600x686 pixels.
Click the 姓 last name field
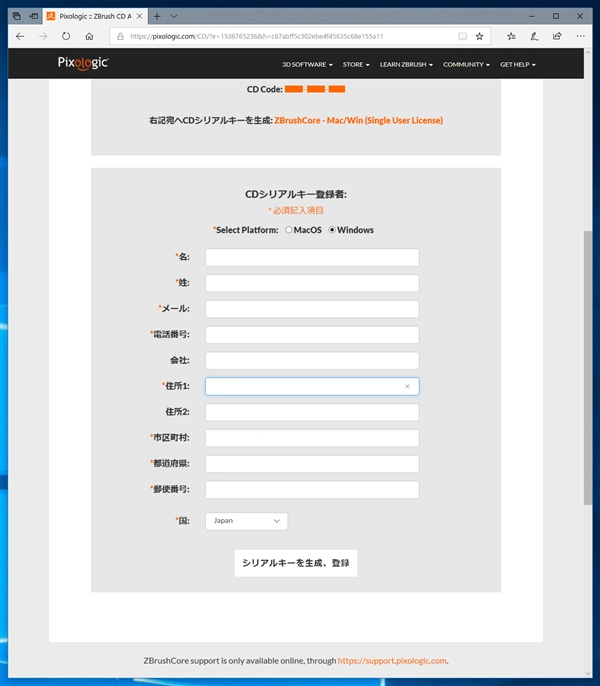tap(312, 283)
